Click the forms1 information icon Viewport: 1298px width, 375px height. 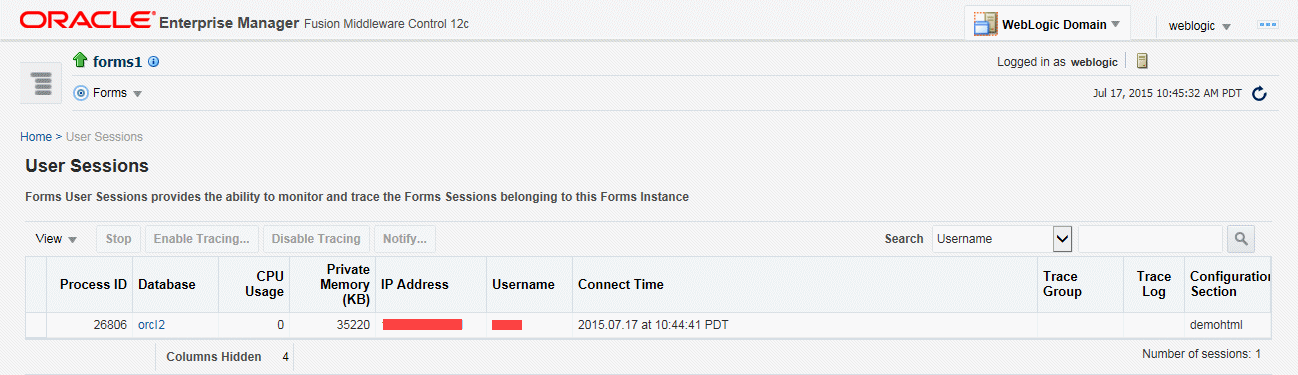[x=154, y=62]
